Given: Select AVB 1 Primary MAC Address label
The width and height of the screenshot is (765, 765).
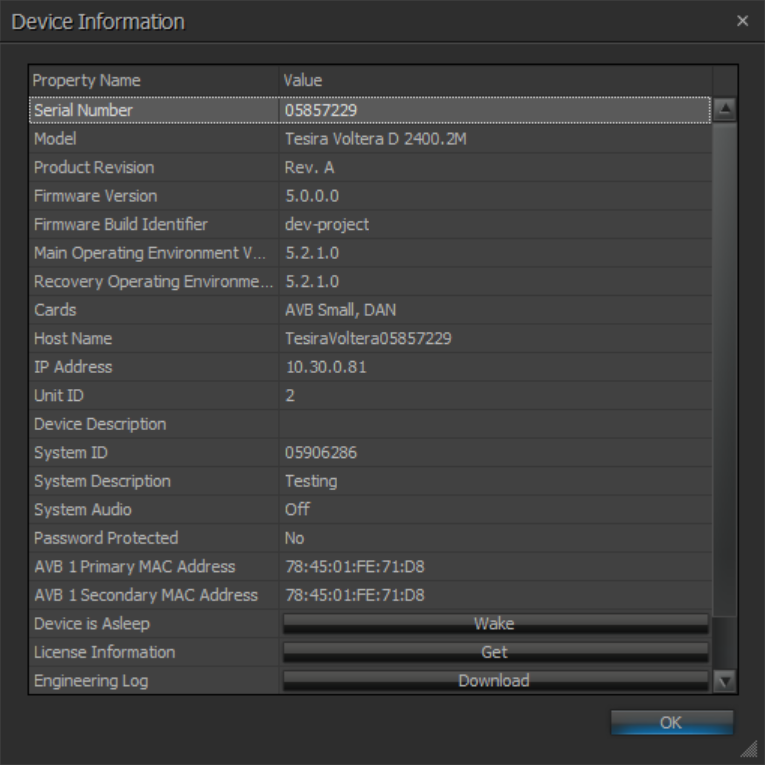Looking at the screenshot, I should coord(135,567).
